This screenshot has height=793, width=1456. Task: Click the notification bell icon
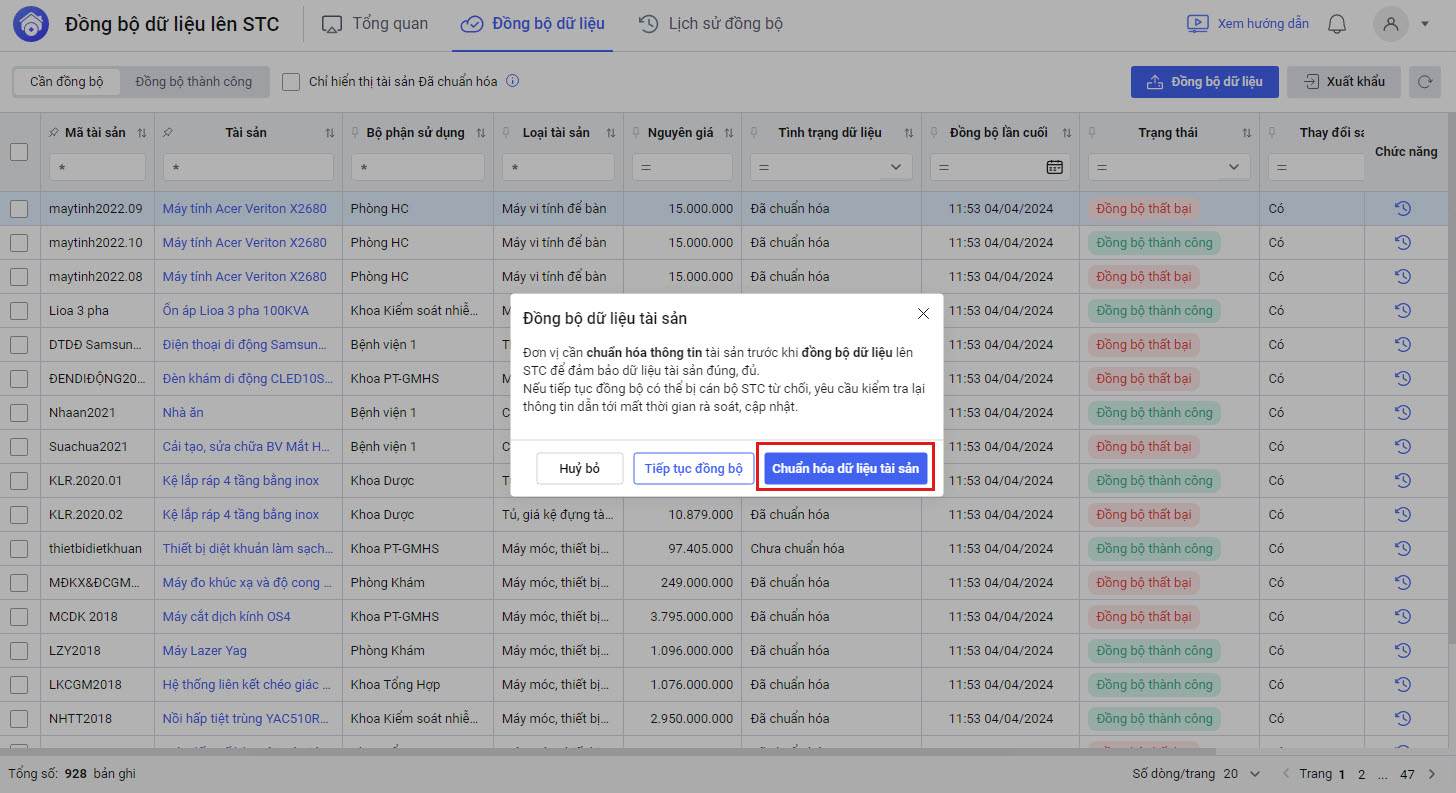click(1337, 24)
